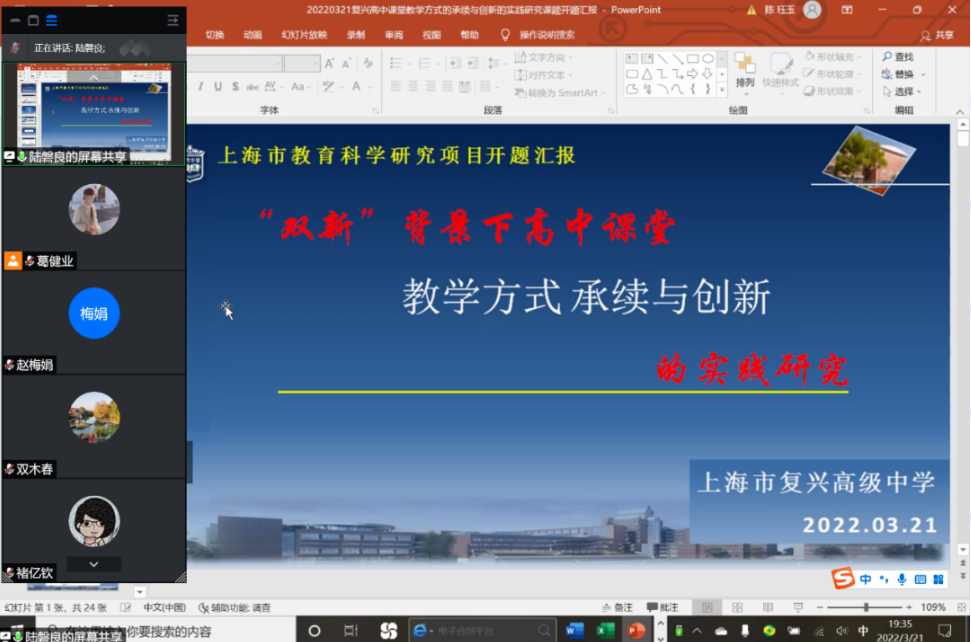Collapse participant list using the up chevron
971x642 pixels.
(x=94, y=77)
